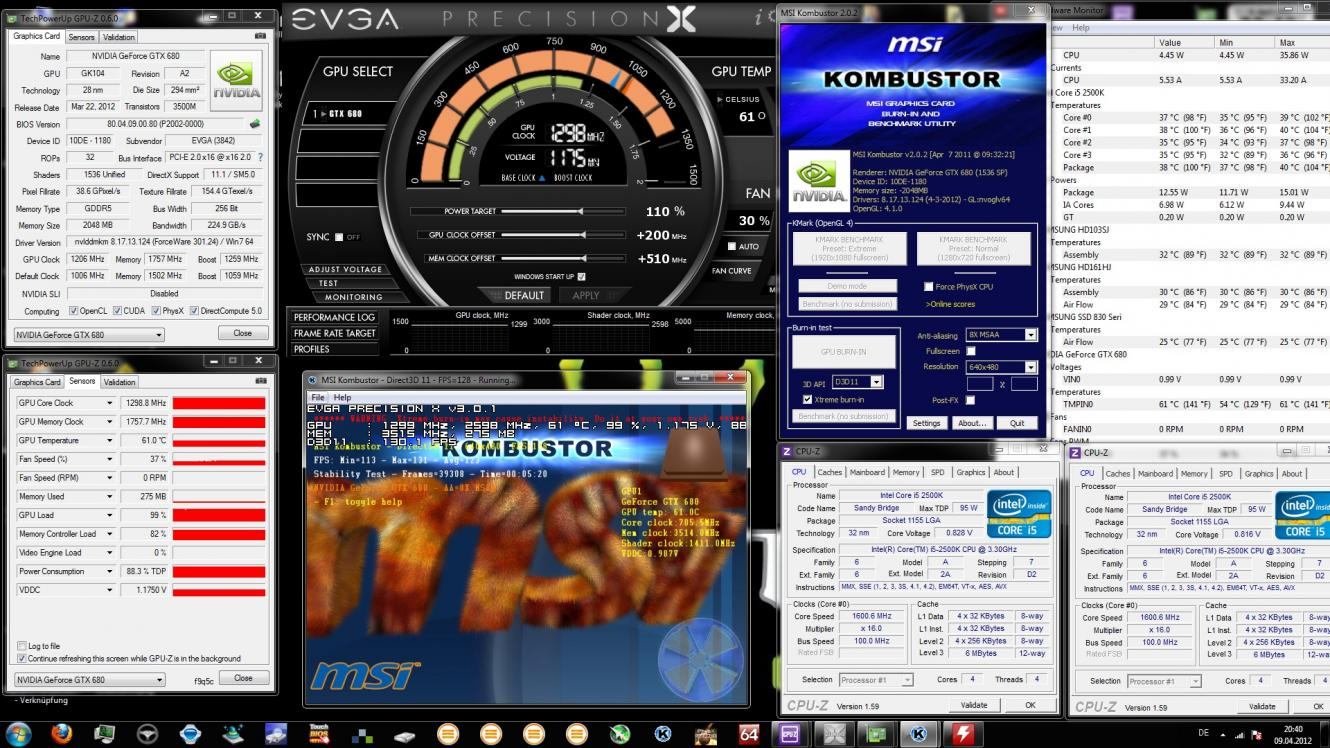Toggle SYNC switch in Precision X

337,237
